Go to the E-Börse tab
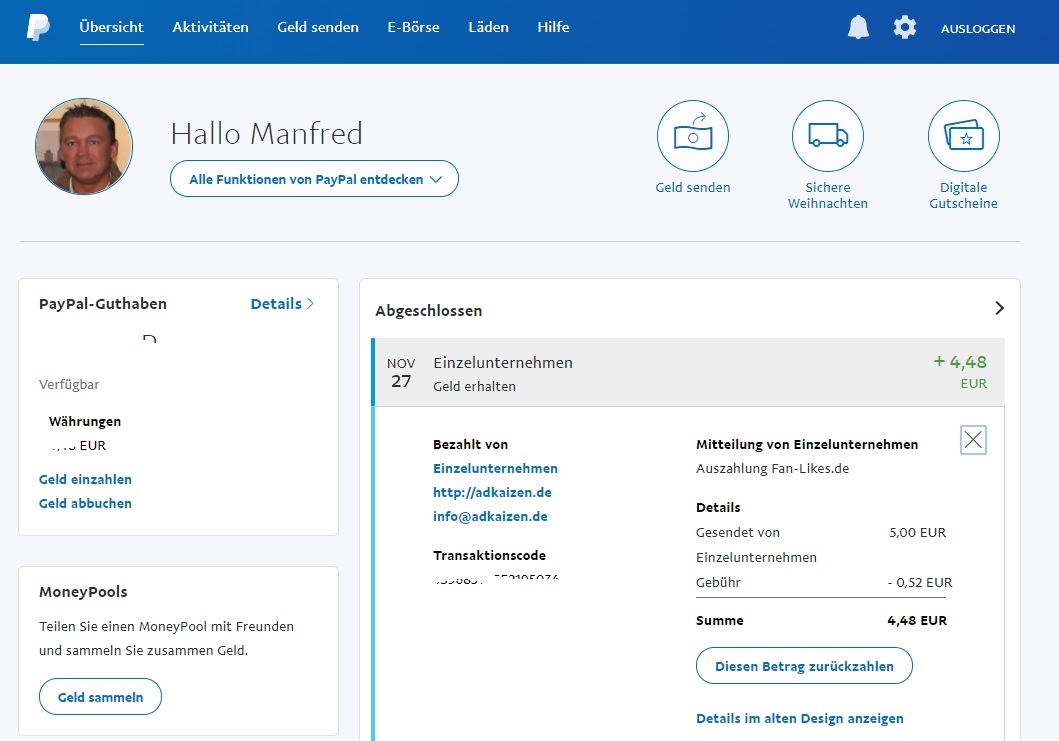 (x=413, y=28)
